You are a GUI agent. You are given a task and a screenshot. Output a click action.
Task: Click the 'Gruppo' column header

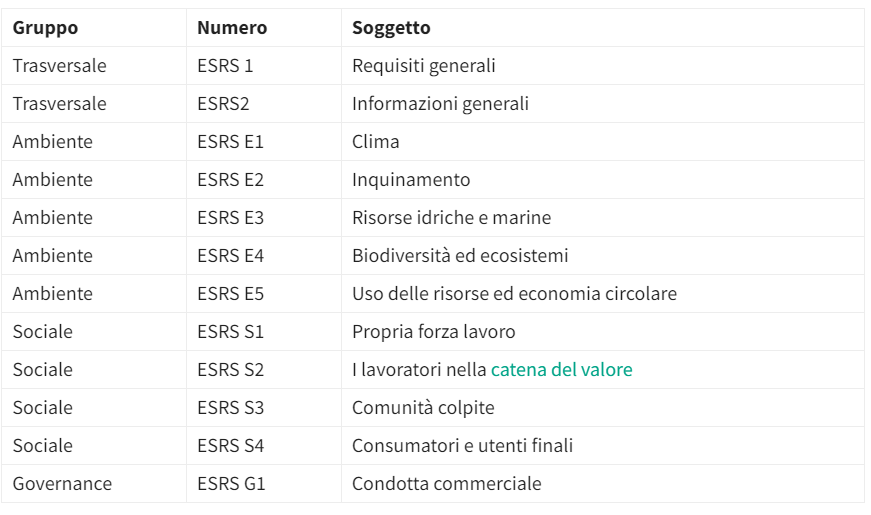click(x=45, y=28)
